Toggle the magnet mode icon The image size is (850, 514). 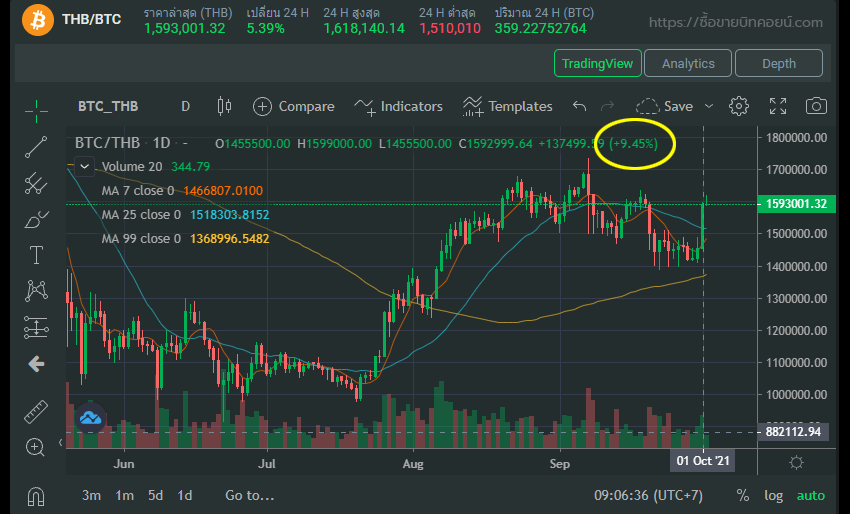pyautogui.click(x=36, y=496)
